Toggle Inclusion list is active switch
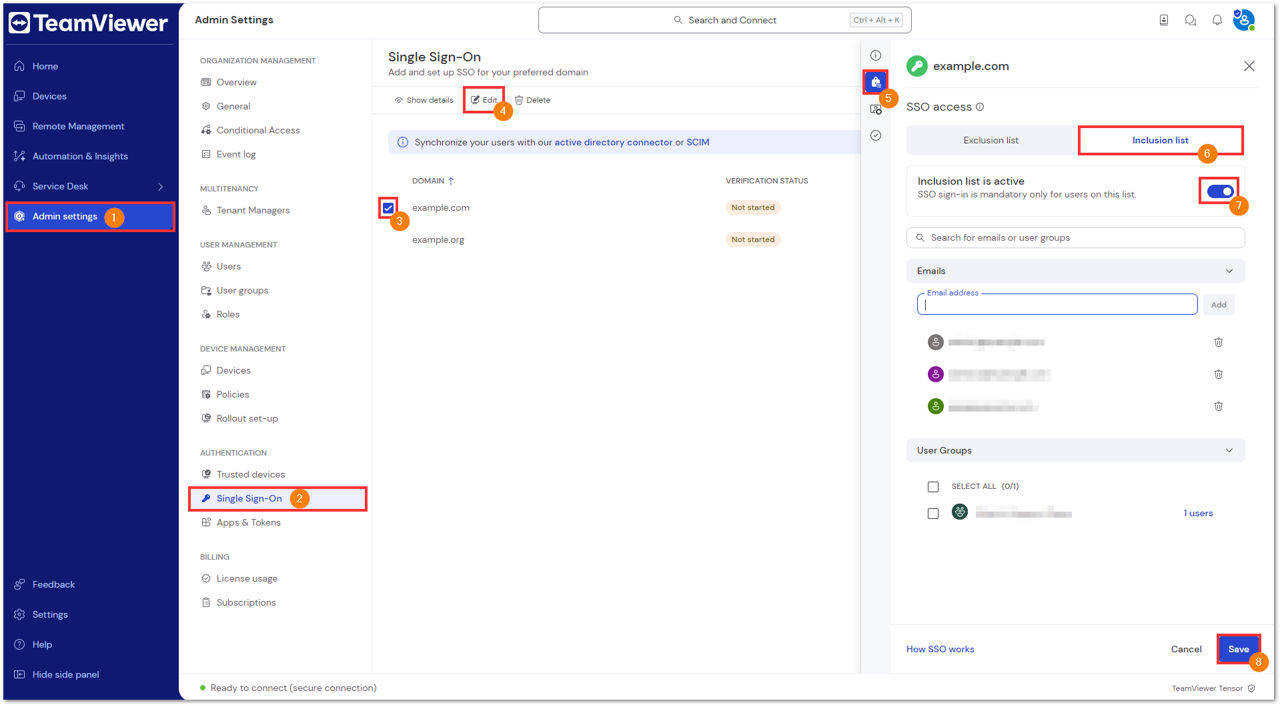This screenshot has width=1280, height=706. 1220,191
